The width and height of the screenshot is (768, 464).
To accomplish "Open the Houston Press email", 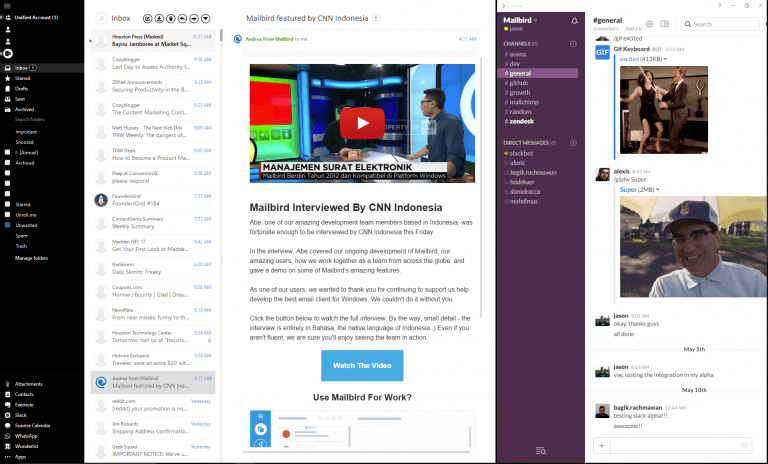I will [x=153, y=40].
